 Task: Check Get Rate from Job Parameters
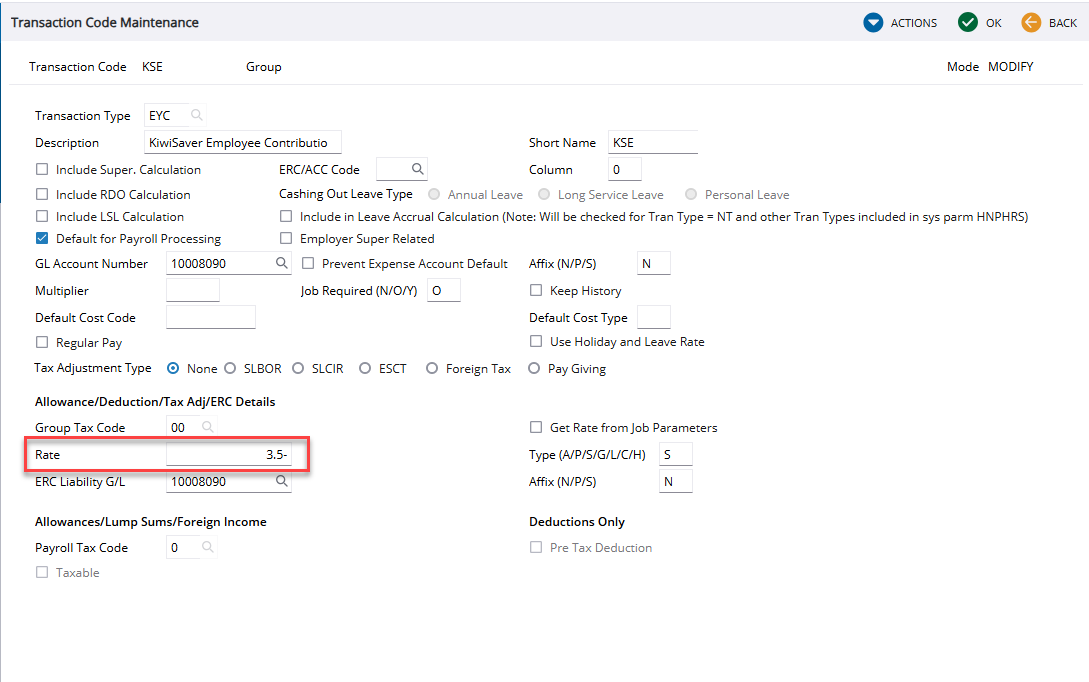point(536,428)
